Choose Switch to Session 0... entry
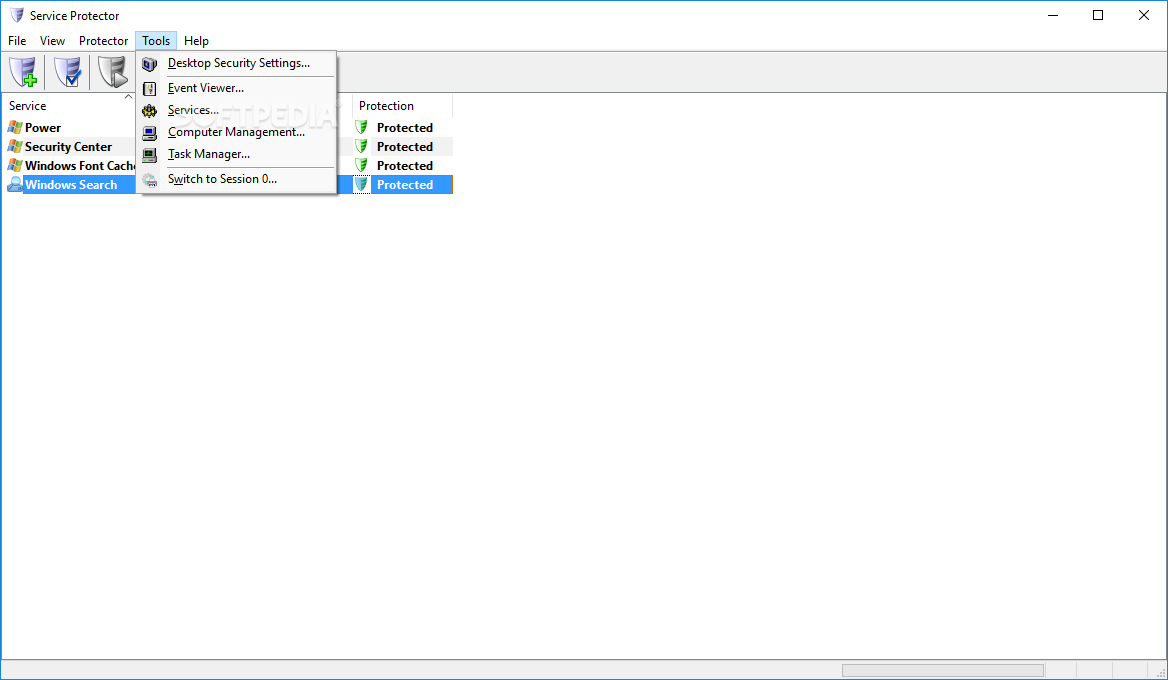This screenshot has width=1168, height=680. click(236, 179)
